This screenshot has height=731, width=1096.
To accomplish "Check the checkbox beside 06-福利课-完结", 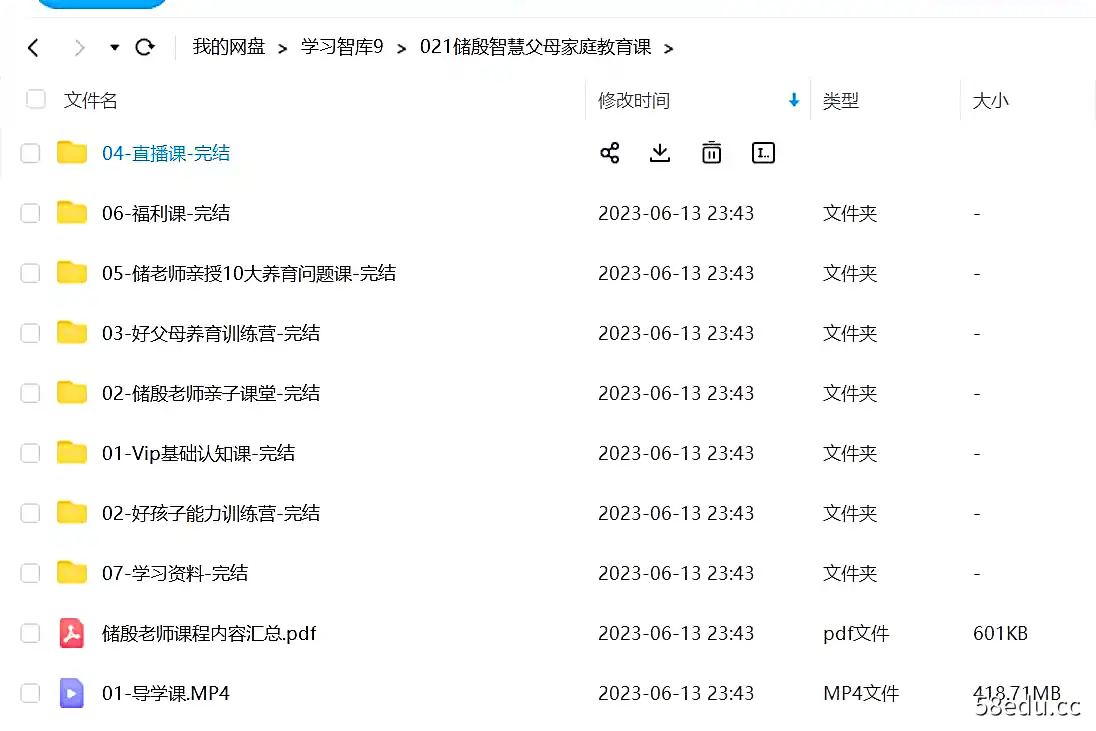I will pos(30,213).
